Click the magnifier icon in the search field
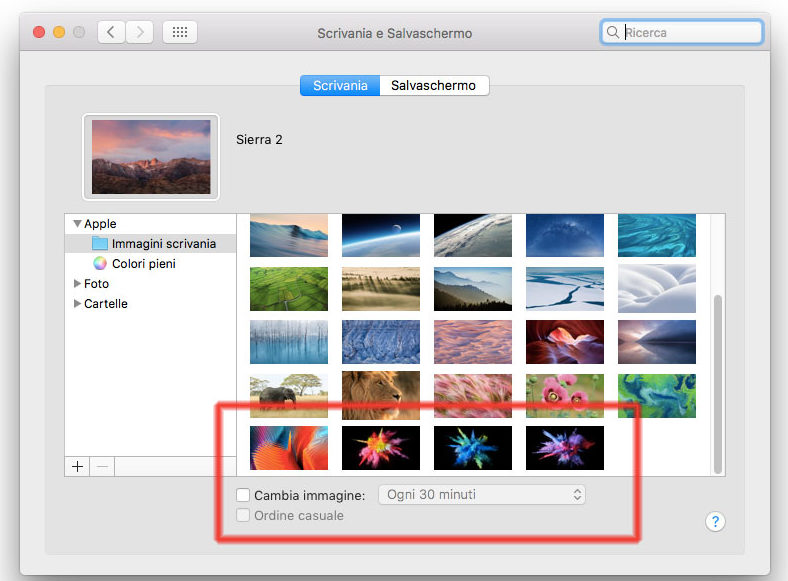This screenshot has width=788, height=581. coord(613,32)
